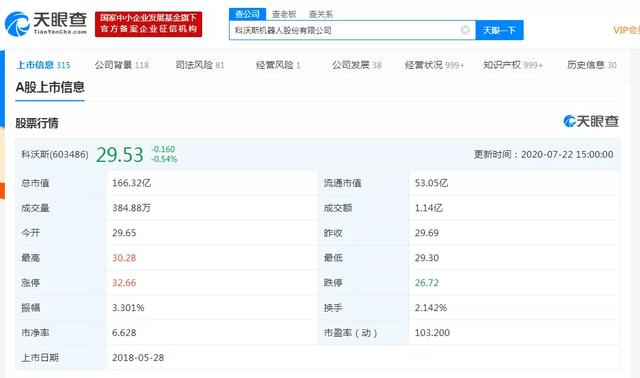Image resolution: width=640 pixels, height=378 pixels.
Task: Click the red official credit agency banner
Action: click(x=149, y=24)
